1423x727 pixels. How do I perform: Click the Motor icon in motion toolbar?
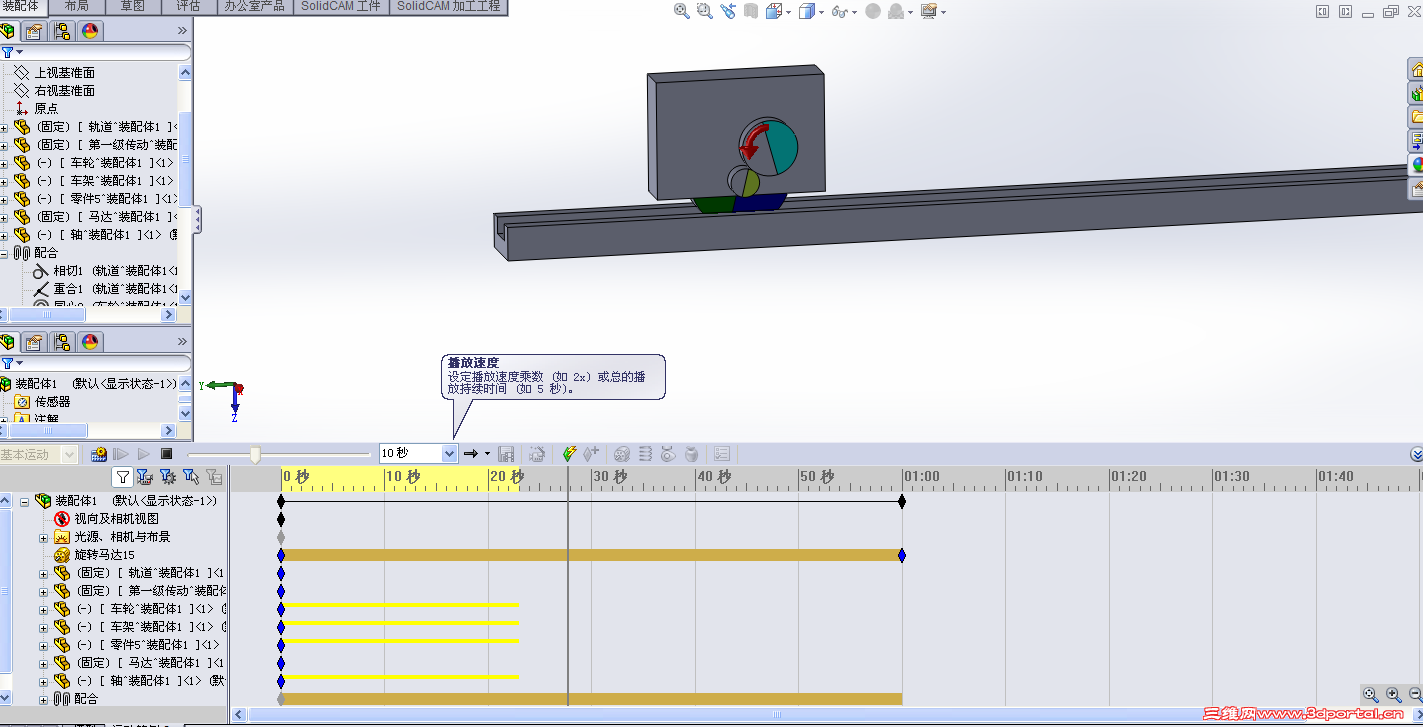click(x=621, y=454)
